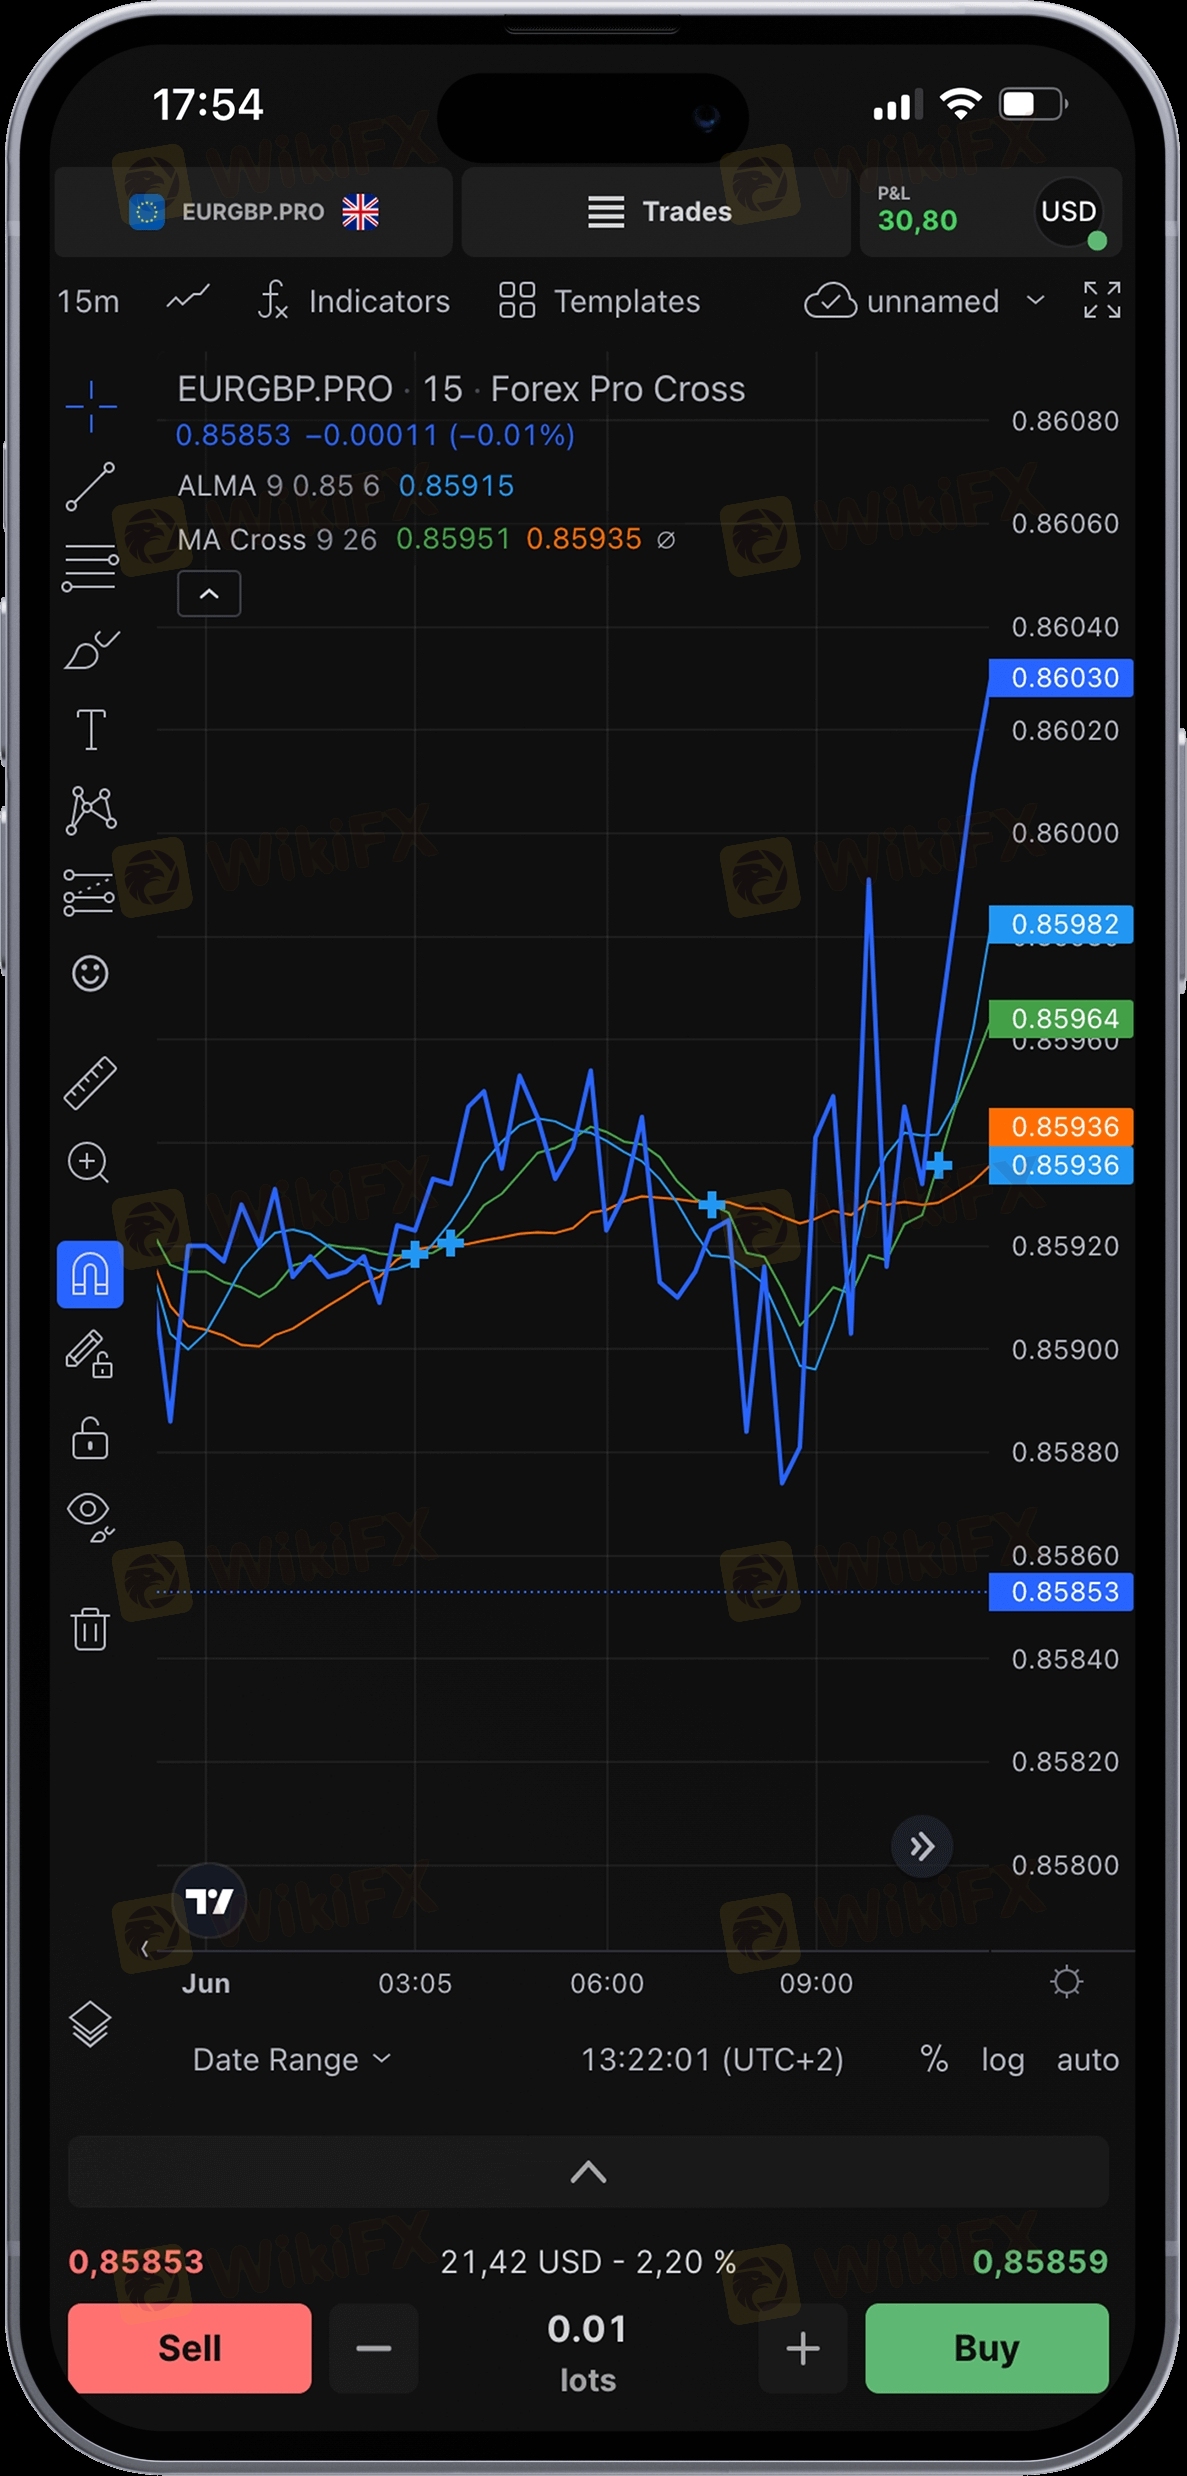
Task: Click the small left arrow near Jun
Action: pyautogui.click(x=145, y=1948)
